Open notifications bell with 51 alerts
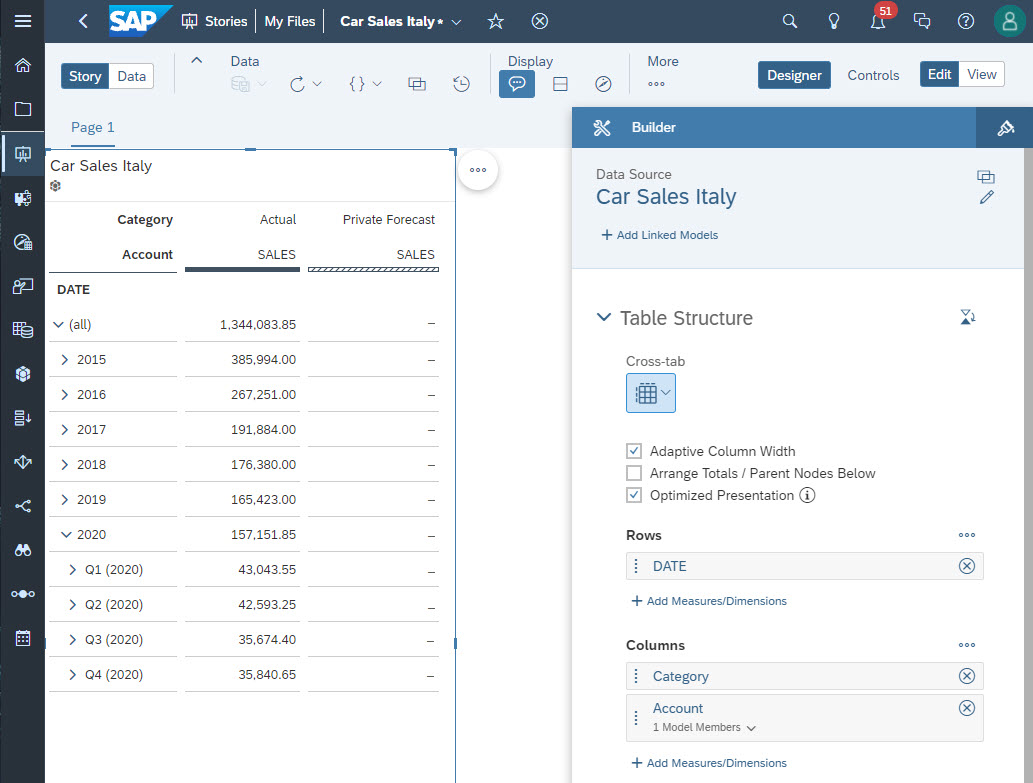 click(x=878, y=21)
